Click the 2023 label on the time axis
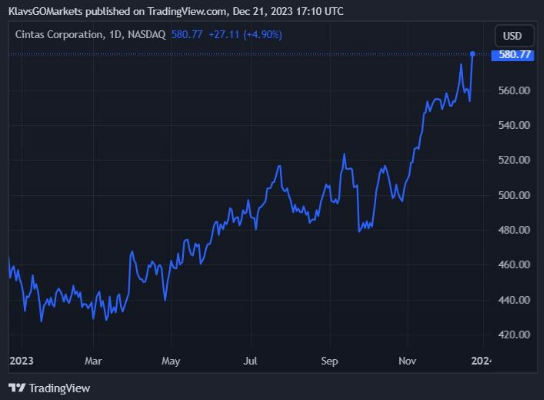This screenshot has width=544, height=400. coord(22,361)
